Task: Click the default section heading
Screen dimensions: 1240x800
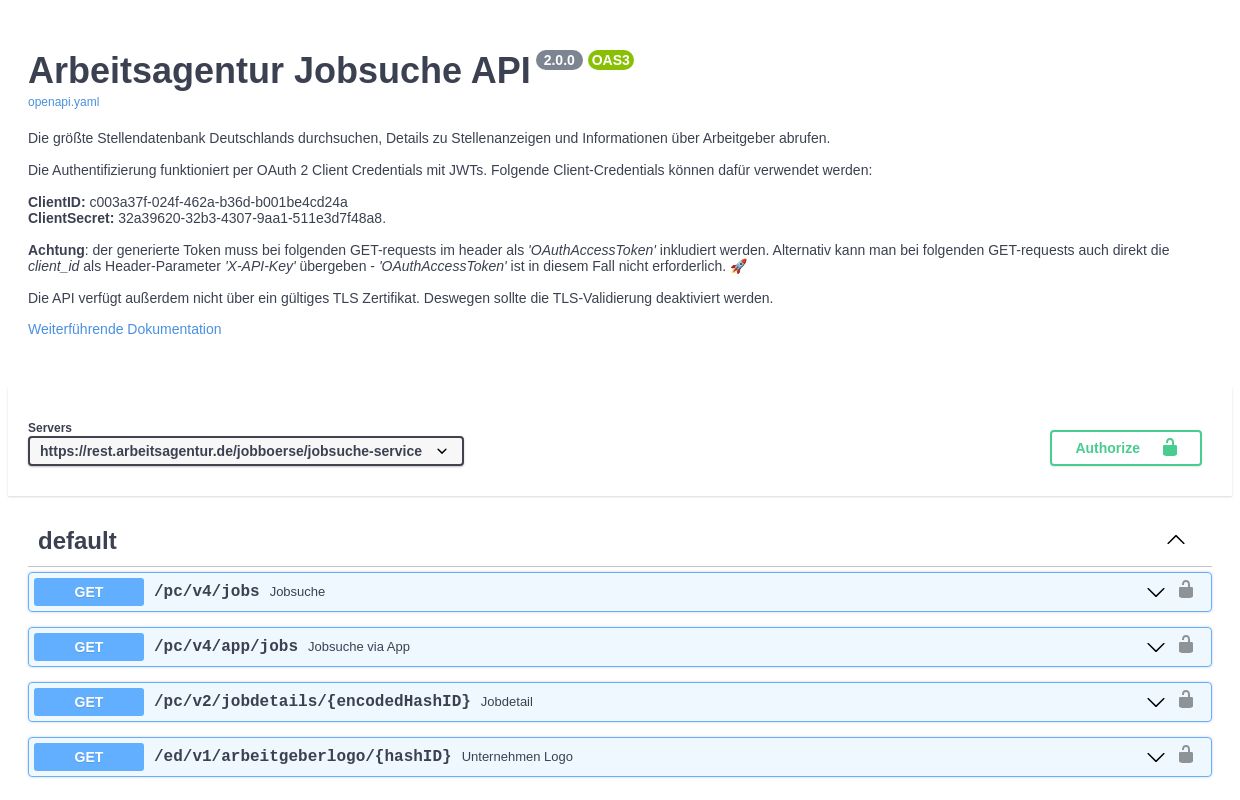Action: (77, 541)
